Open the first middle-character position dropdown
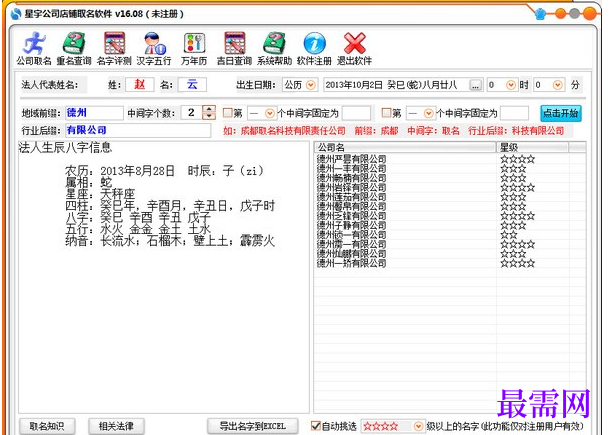The image size is (609, 435). click(x=269, y=113)
